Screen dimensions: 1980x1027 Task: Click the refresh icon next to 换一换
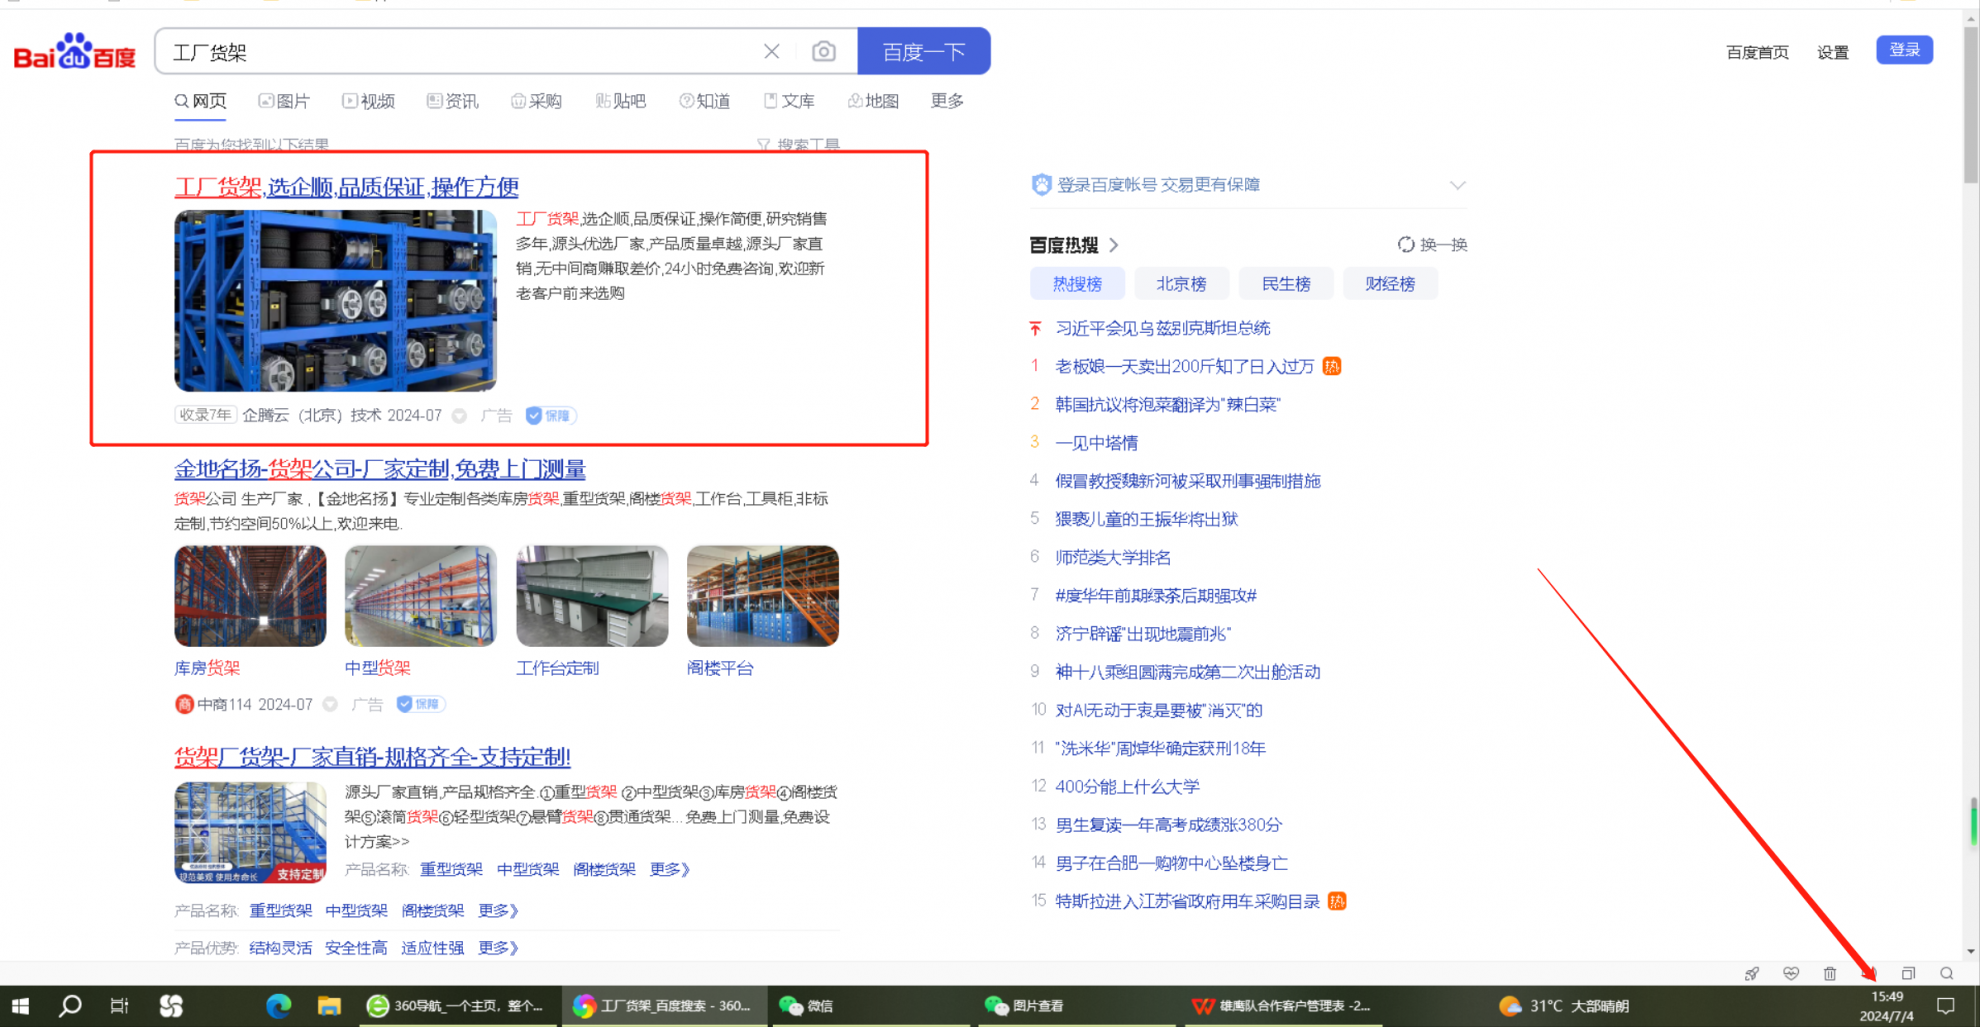pos(1406,245)
